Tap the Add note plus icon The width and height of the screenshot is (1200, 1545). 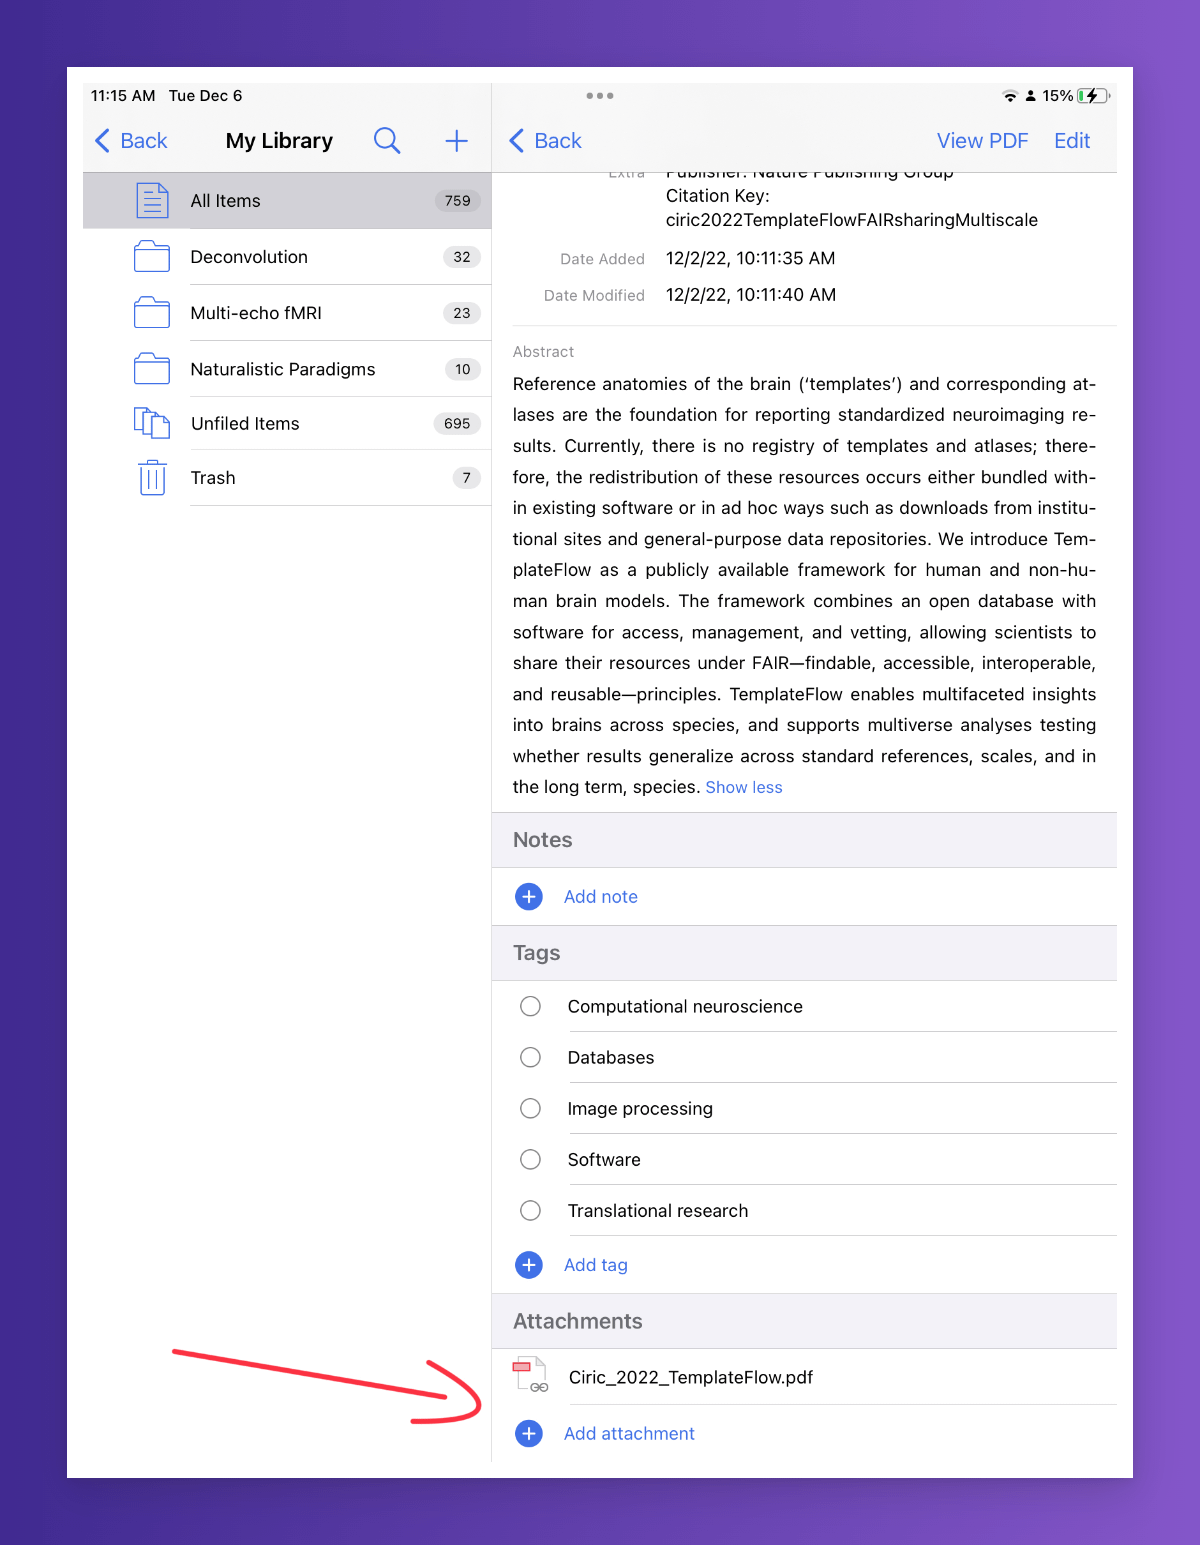pos(529,897)
